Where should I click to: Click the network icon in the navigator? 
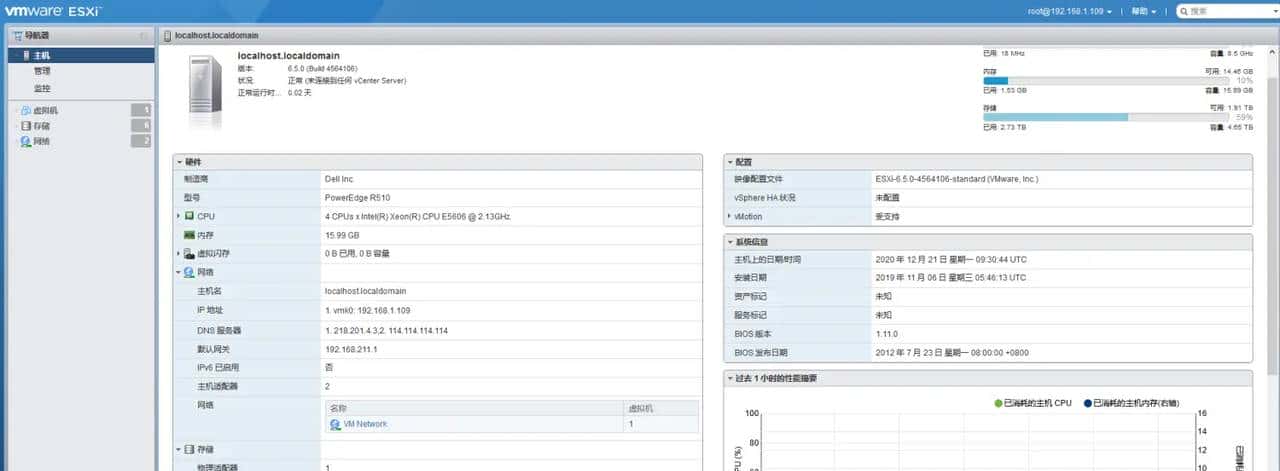click(x=25, y=142)
